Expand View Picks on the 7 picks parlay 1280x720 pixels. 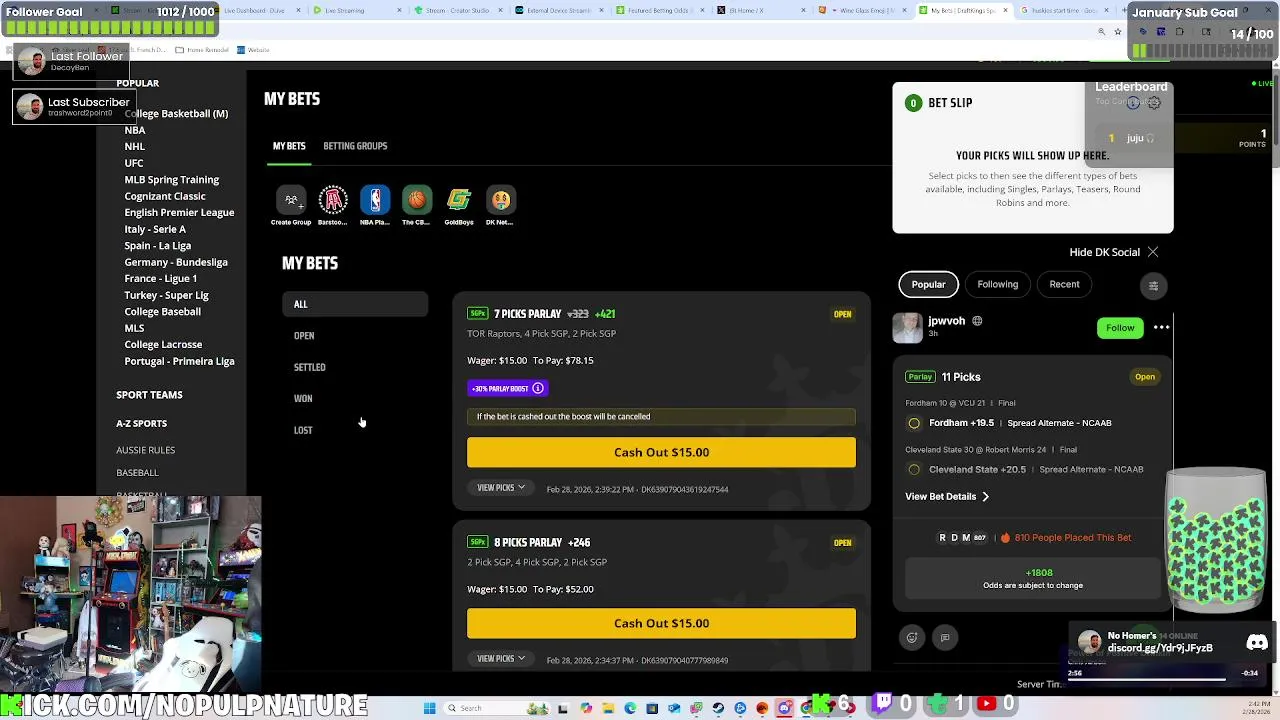point(501,488)
